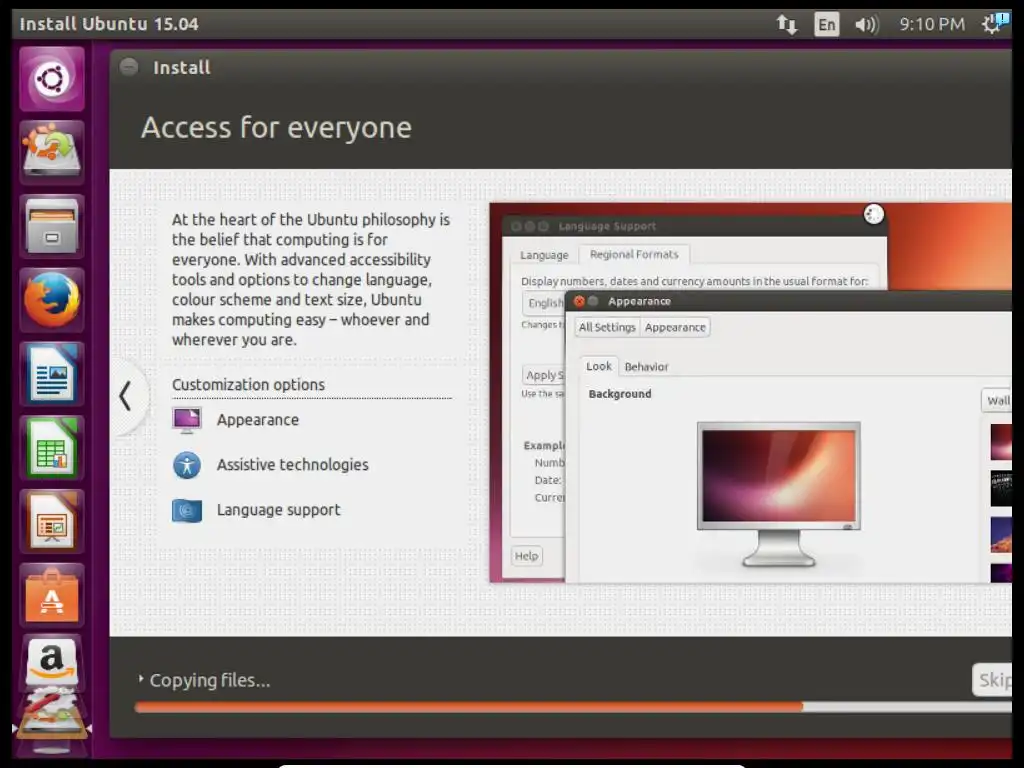Screen dimensions: 1024x768
Task: Click the Assistive technologies text
Action: [x=293, y=465]
